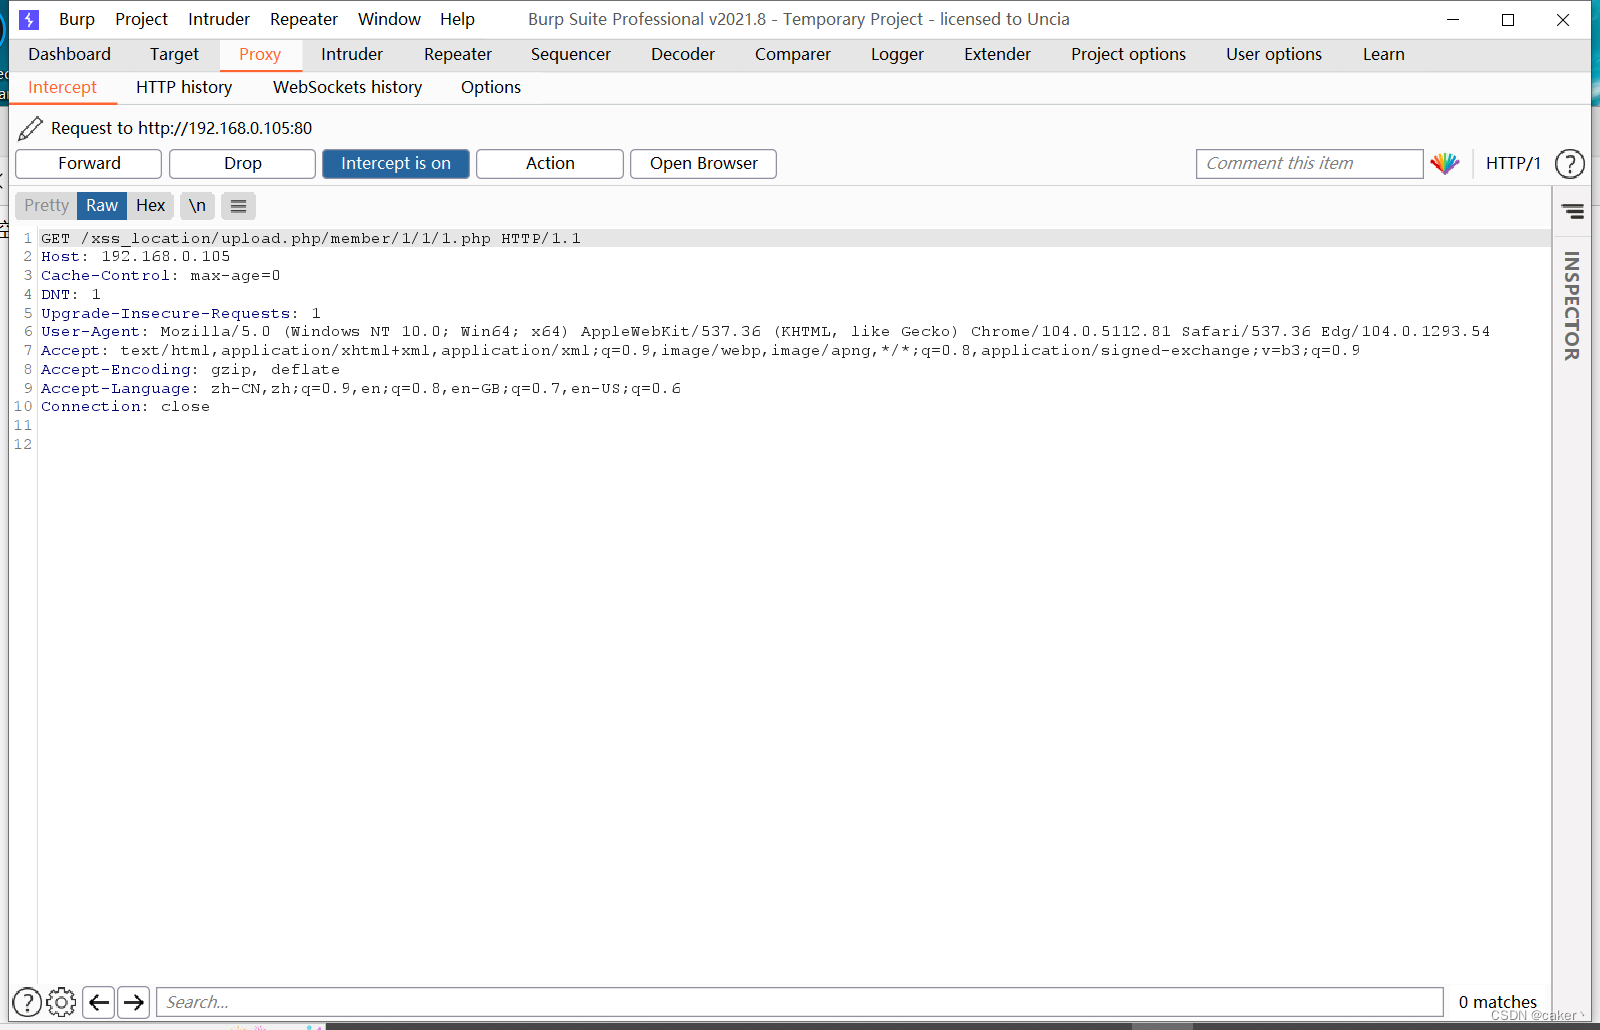Click the Search input field
The height and width of the screenshot is (1030, 1600).
800,1002
